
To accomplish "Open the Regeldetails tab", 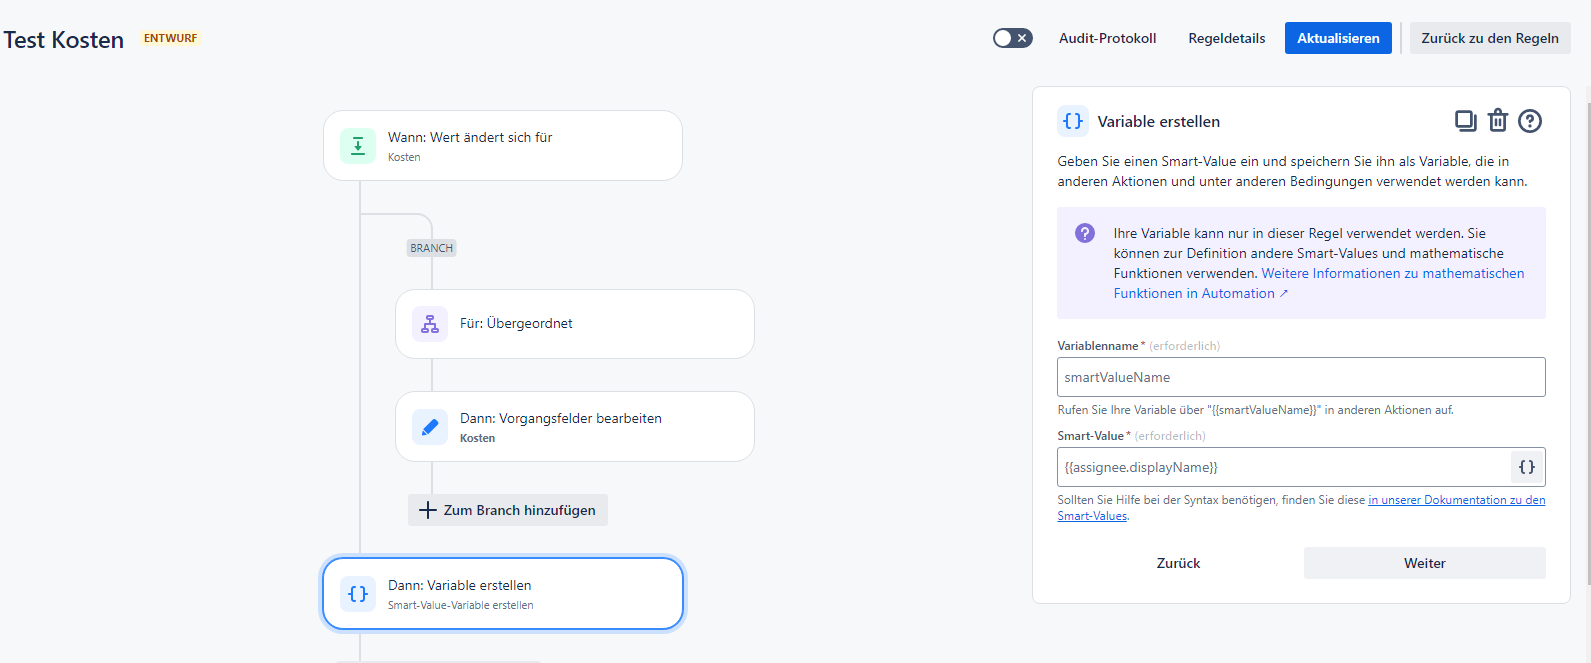I will (x=1226, y=38).
